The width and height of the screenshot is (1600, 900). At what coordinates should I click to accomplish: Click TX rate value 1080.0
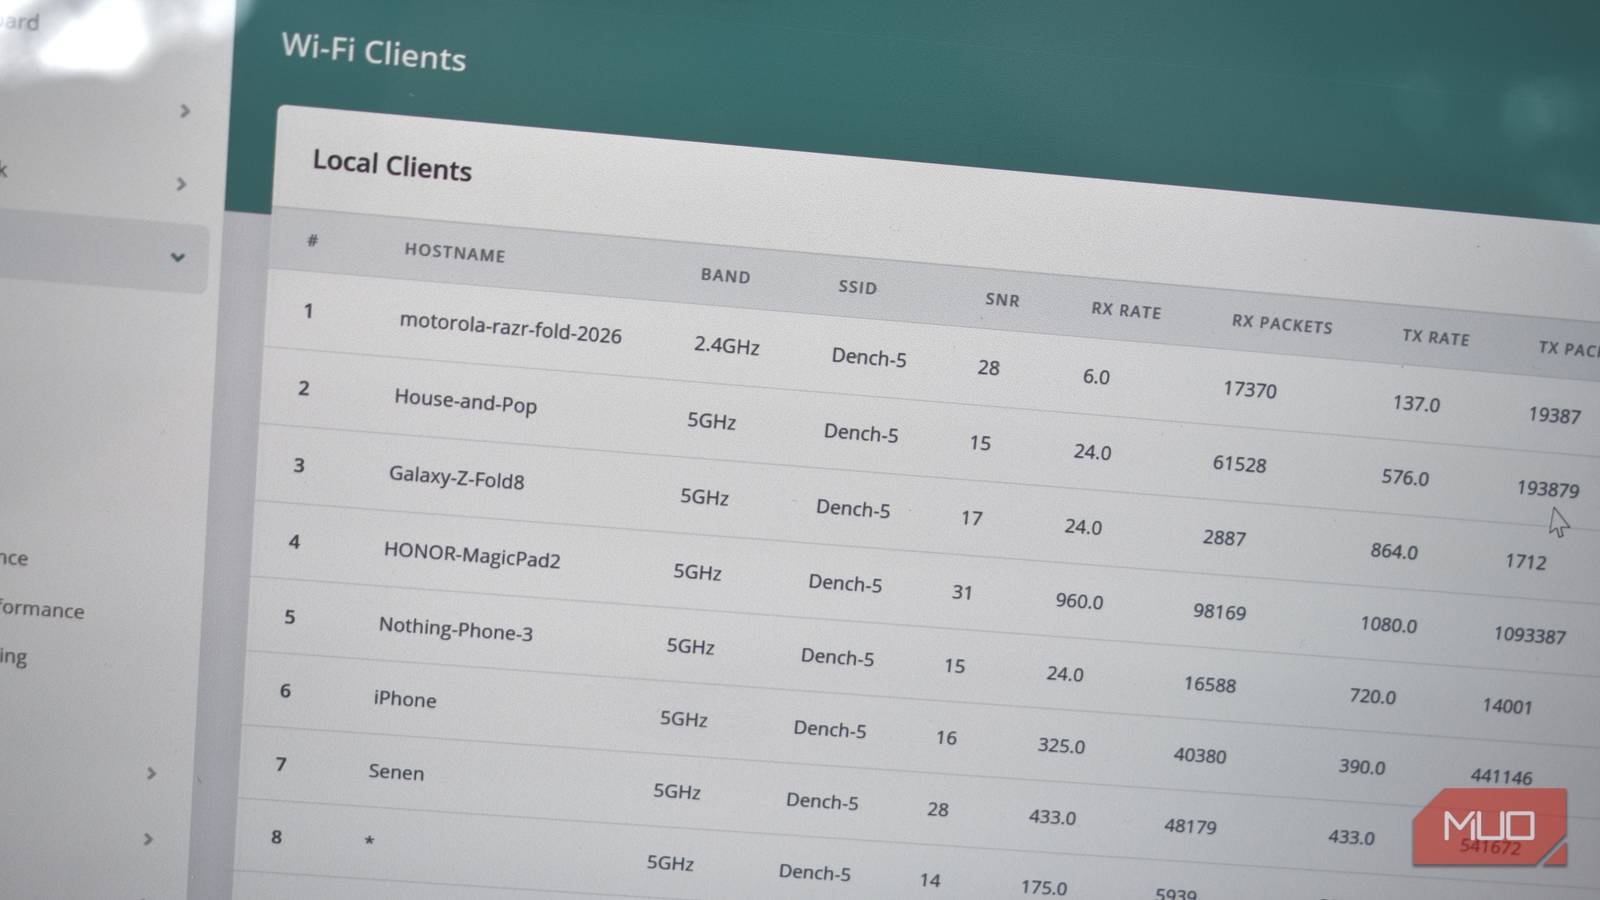(x=1389, y=625)
